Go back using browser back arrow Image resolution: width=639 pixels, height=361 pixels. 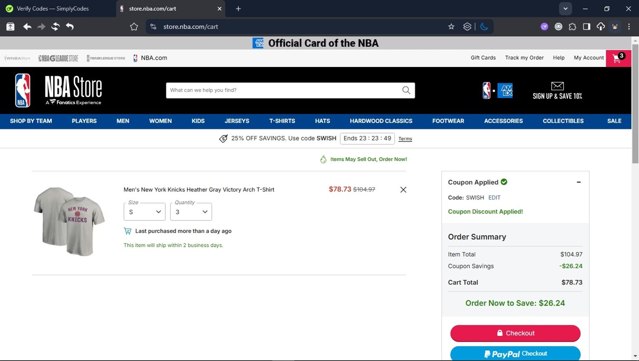[27, 26]
